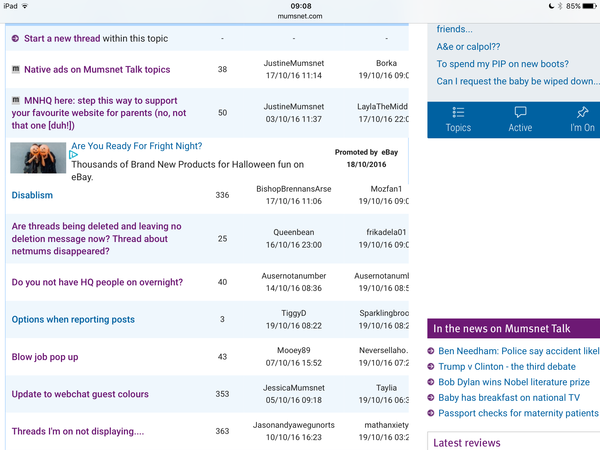The height and width of the screenshot is (450, 600).
Task: Open 'Ben Needham: Police say accident' news link
Action: tap(519, 351)
